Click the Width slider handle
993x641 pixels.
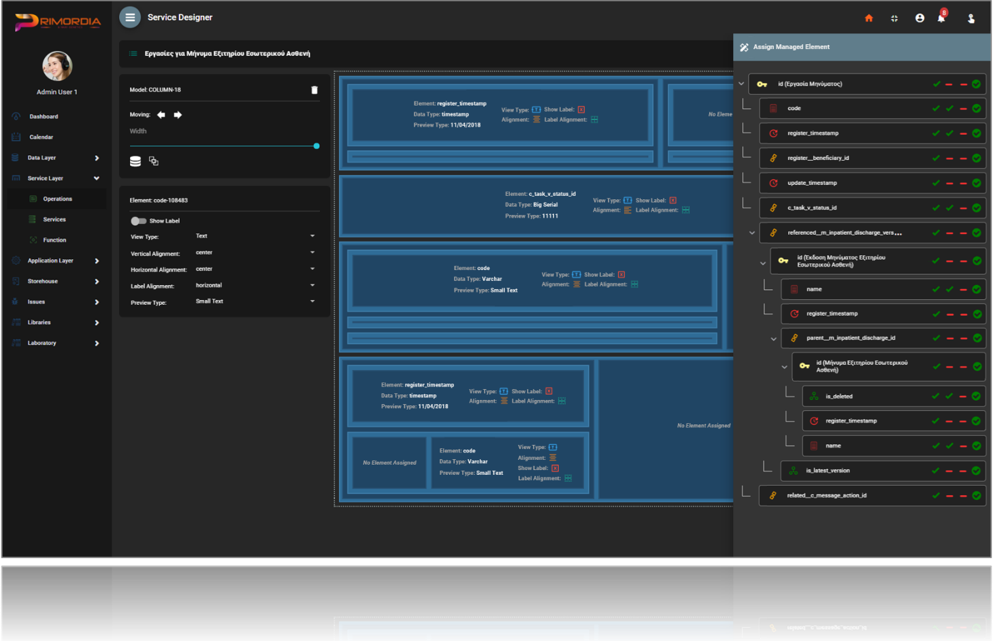point(316,146)
